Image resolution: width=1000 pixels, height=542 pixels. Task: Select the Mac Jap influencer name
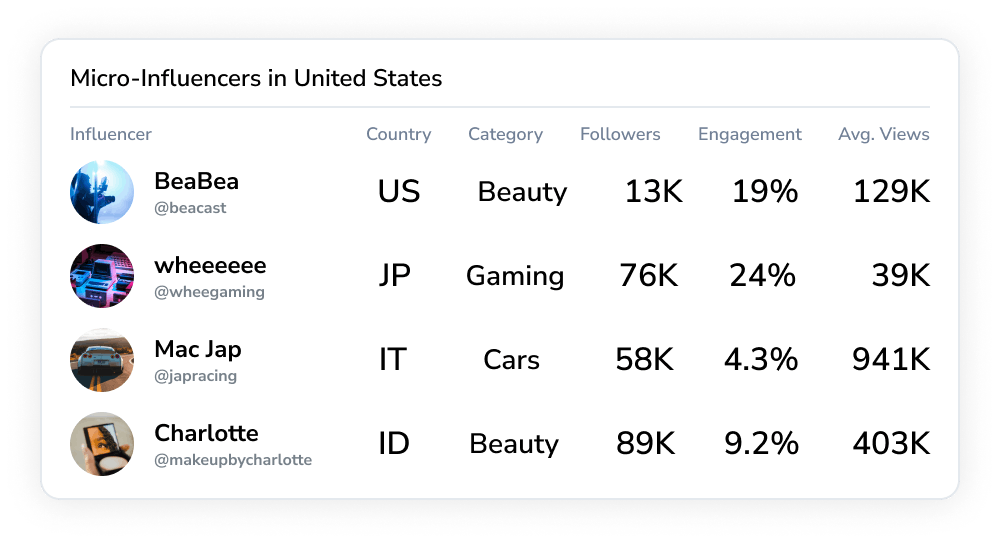pyautogui.click(x=197, y=350)
